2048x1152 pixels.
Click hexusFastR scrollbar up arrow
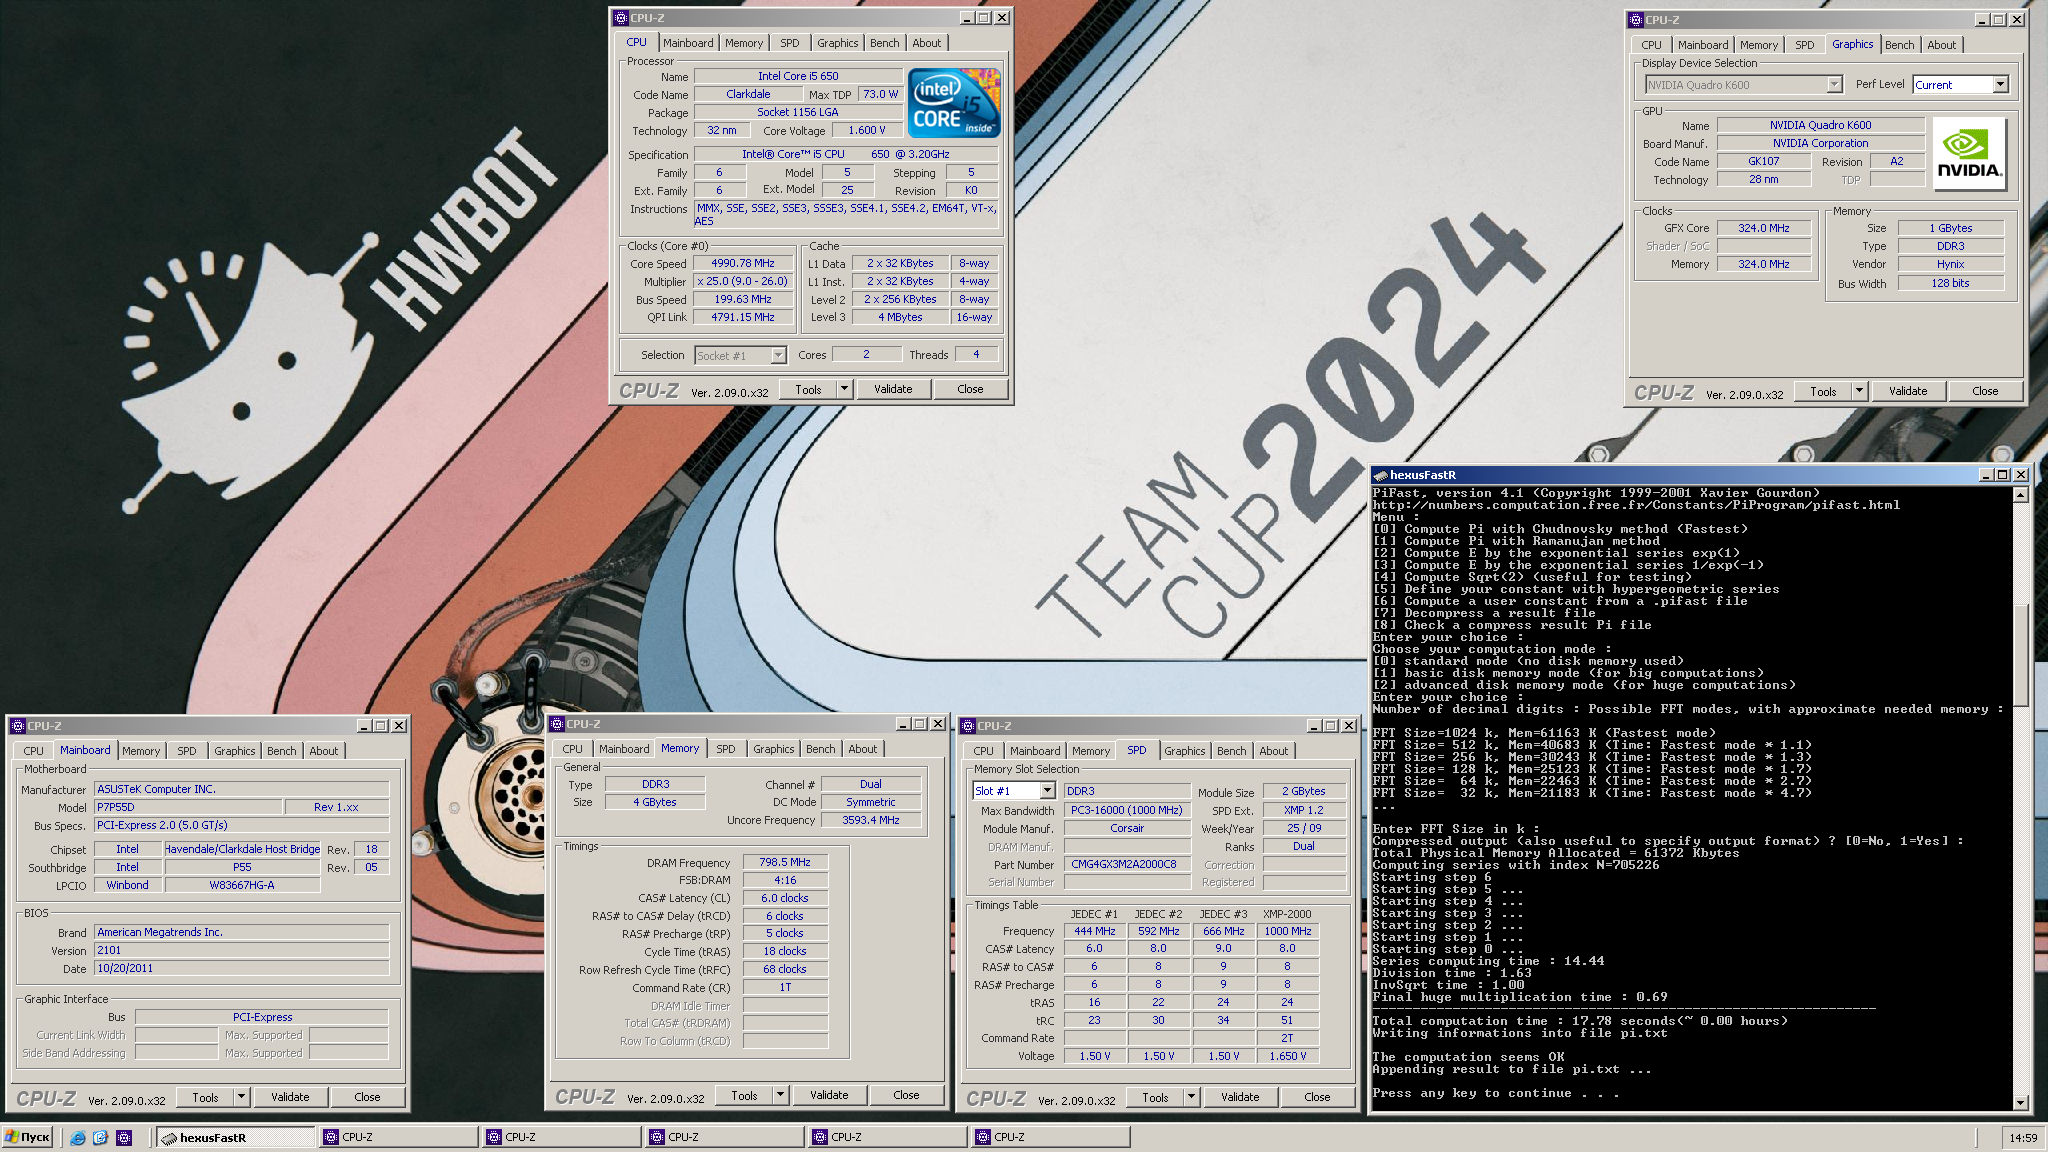pyautogui.click(x=2020, y=494)
